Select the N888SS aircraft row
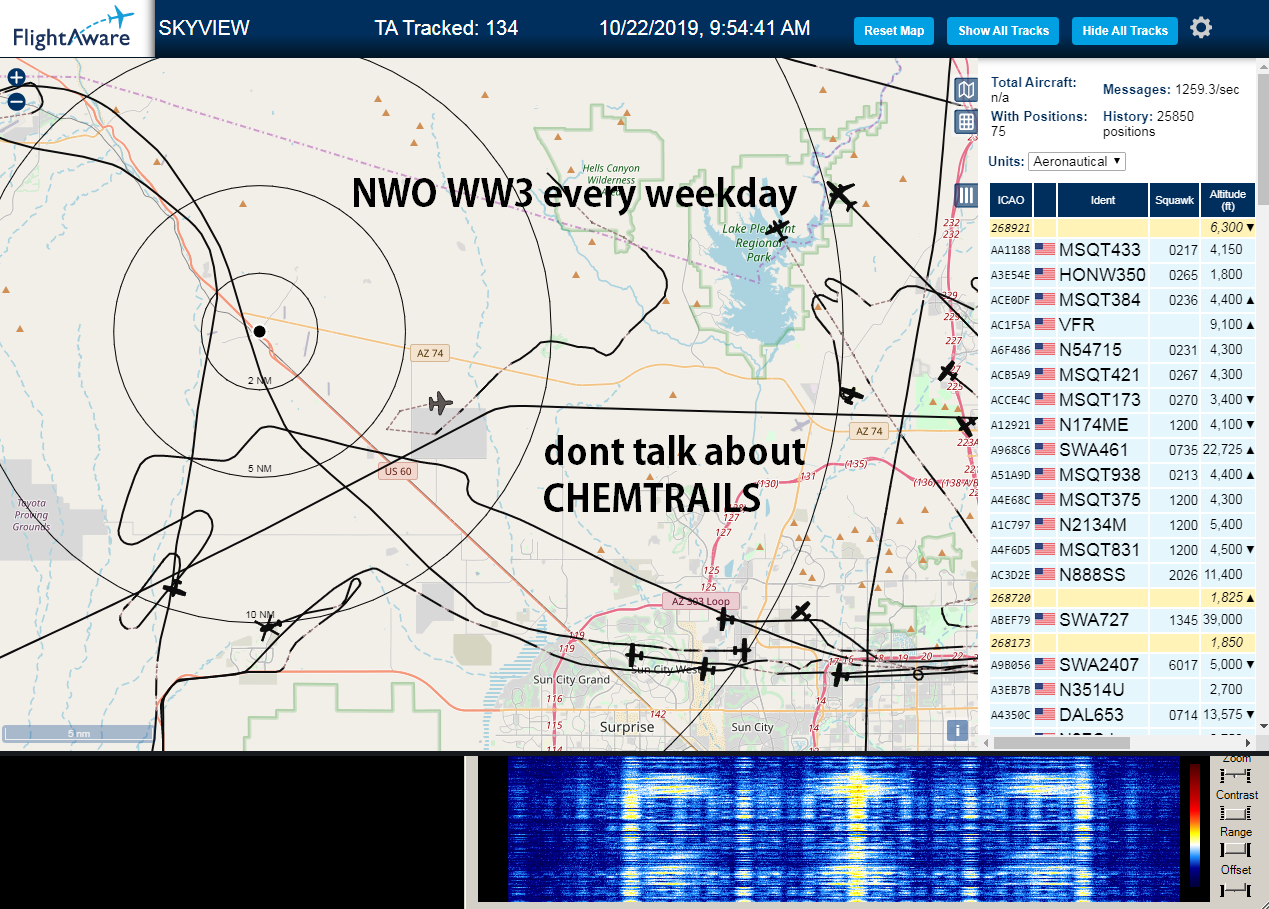Image resolution: width=1269 pixels, height=909 pixels. [x=1122, y=575]
